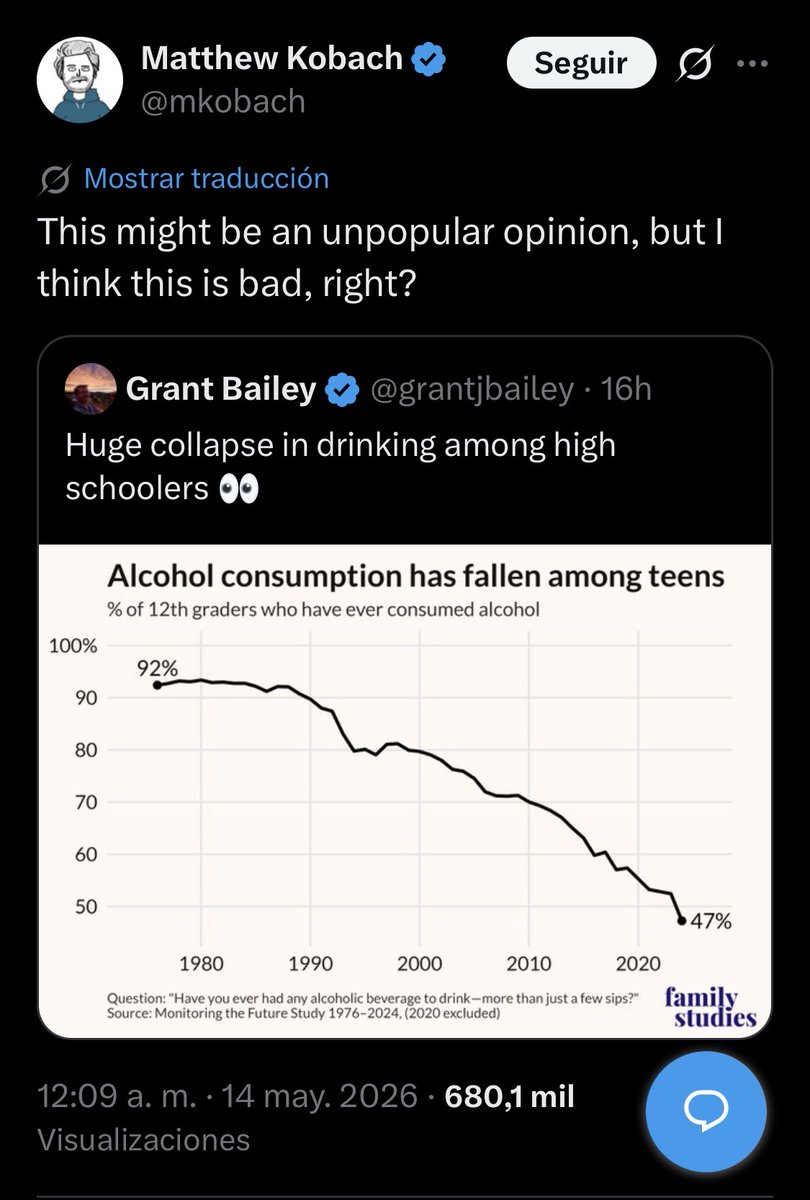
Task: Tap the 16h timestamp on quoted post
Action: [627, 389]
